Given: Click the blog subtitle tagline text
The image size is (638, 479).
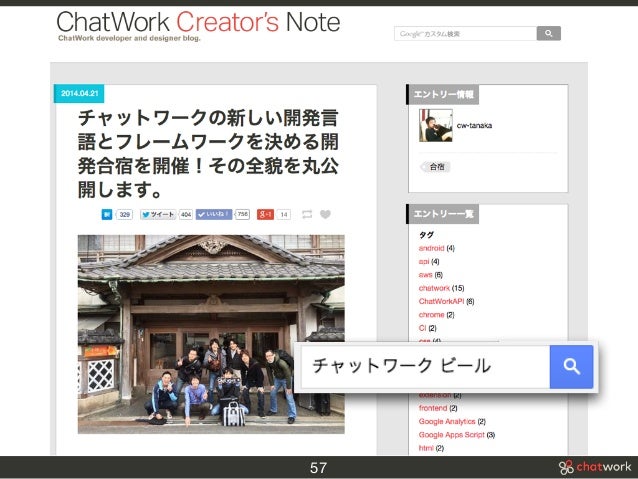Looking at the screenshot, I should click(129, 38).
